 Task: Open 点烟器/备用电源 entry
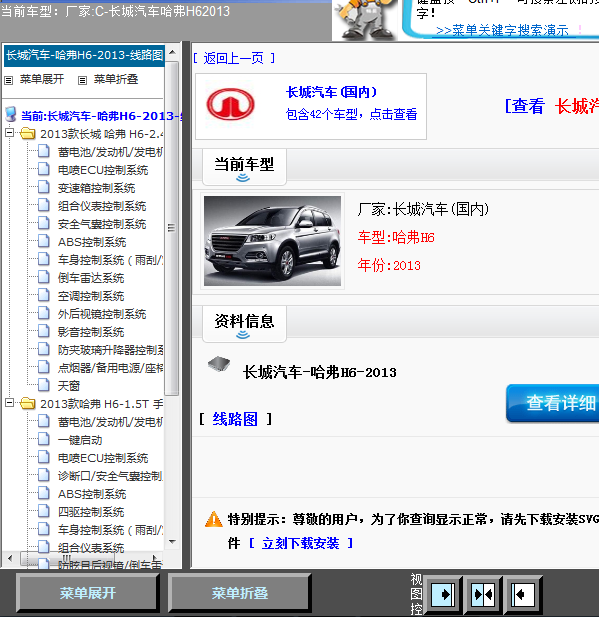[x=111, y=368]
